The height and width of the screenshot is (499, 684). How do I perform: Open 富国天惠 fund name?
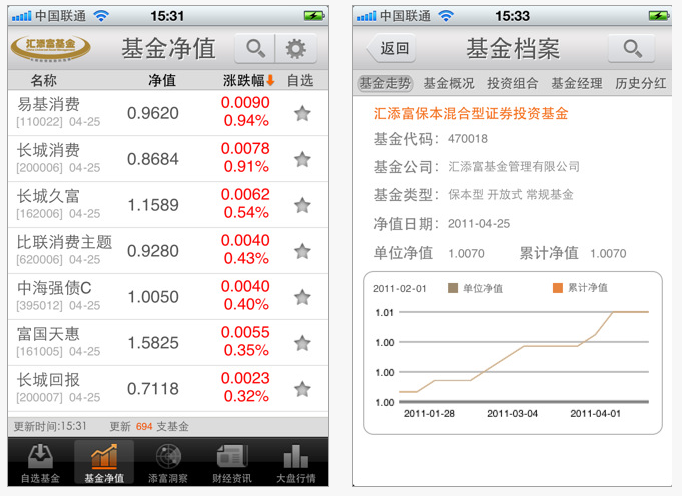48,334
